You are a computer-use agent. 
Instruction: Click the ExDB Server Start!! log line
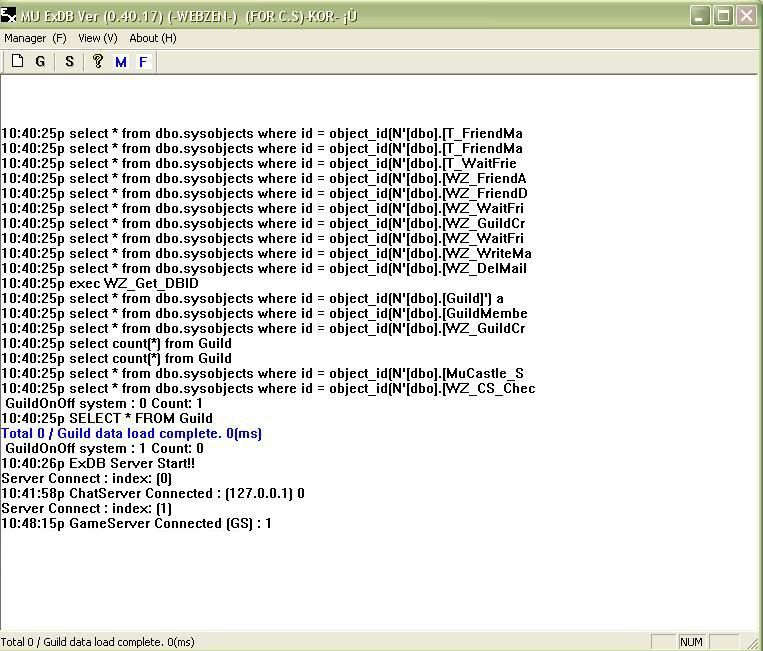coord(98,464)
